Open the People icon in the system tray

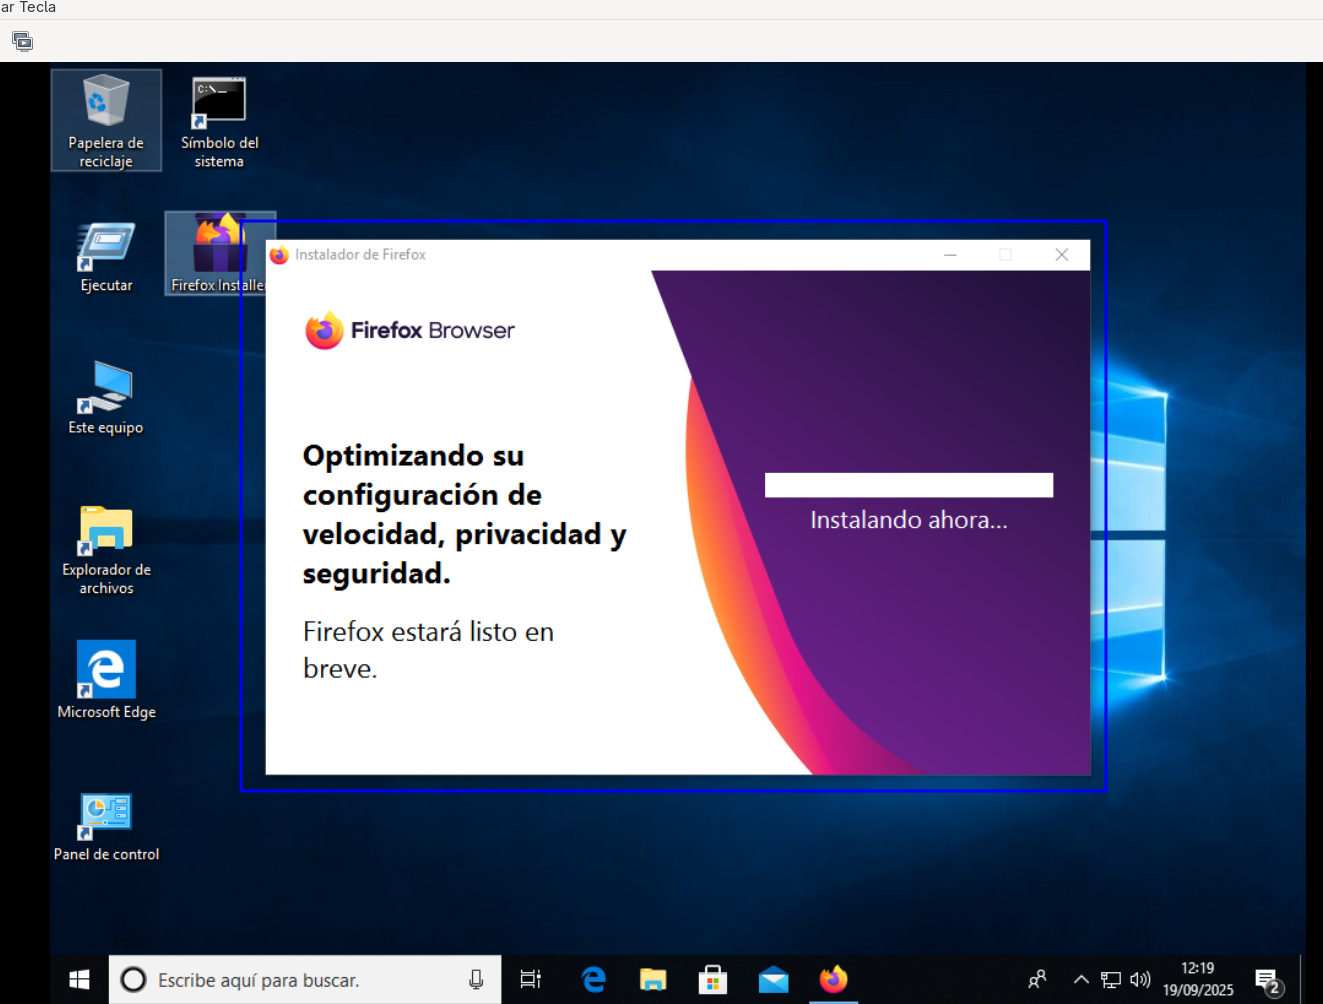pyautogui.click(x=1038, y=980)
